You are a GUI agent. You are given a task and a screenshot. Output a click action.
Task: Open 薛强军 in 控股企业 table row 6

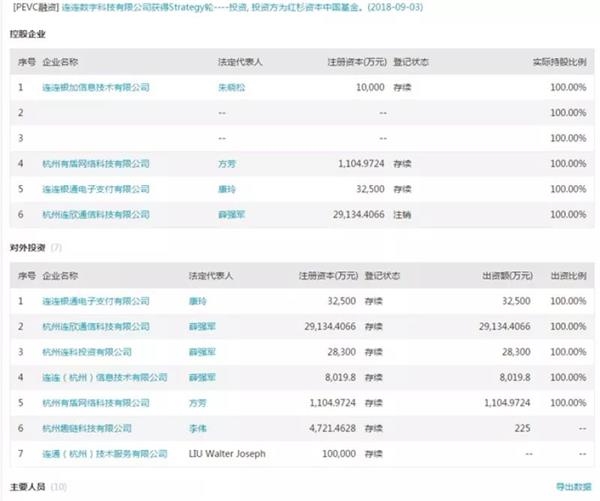pos(232,214)
